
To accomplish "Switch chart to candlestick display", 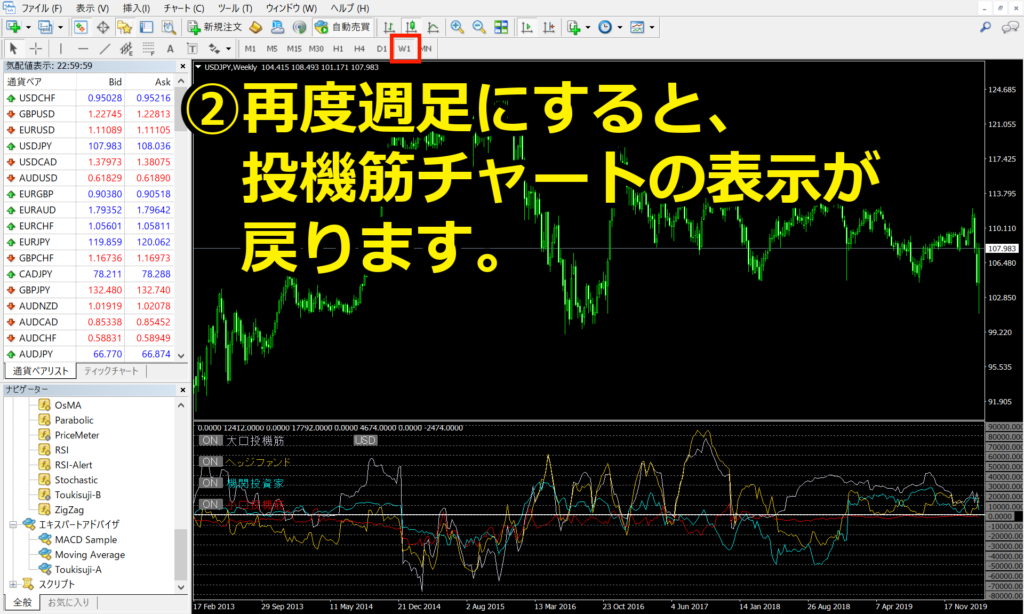I will pyautogui.click(x=411, y=27).
